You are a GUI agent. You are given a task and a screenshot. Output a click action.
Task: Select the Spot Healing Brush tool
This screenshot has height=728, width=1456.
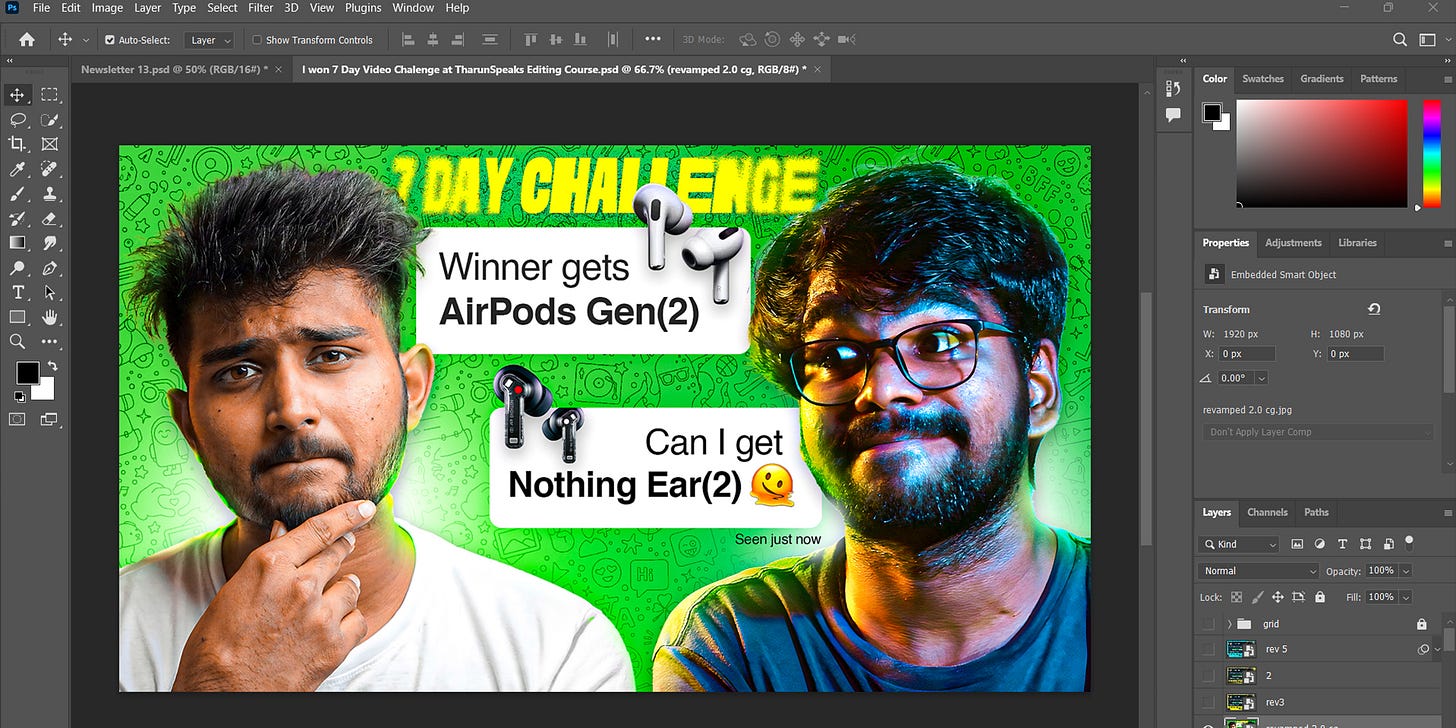click(49, 169)
